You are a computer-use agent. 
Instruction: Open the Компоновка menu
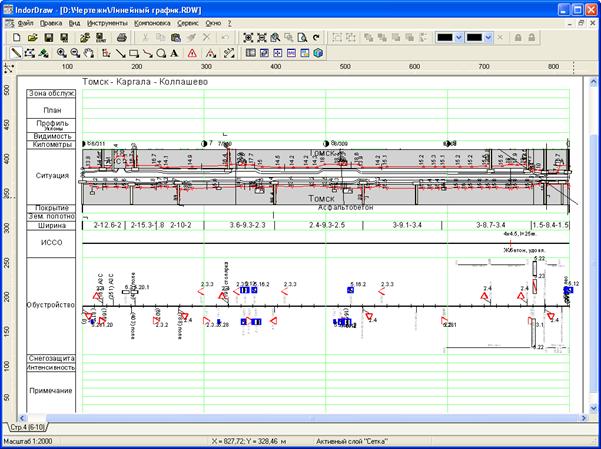tap(164, 21)
